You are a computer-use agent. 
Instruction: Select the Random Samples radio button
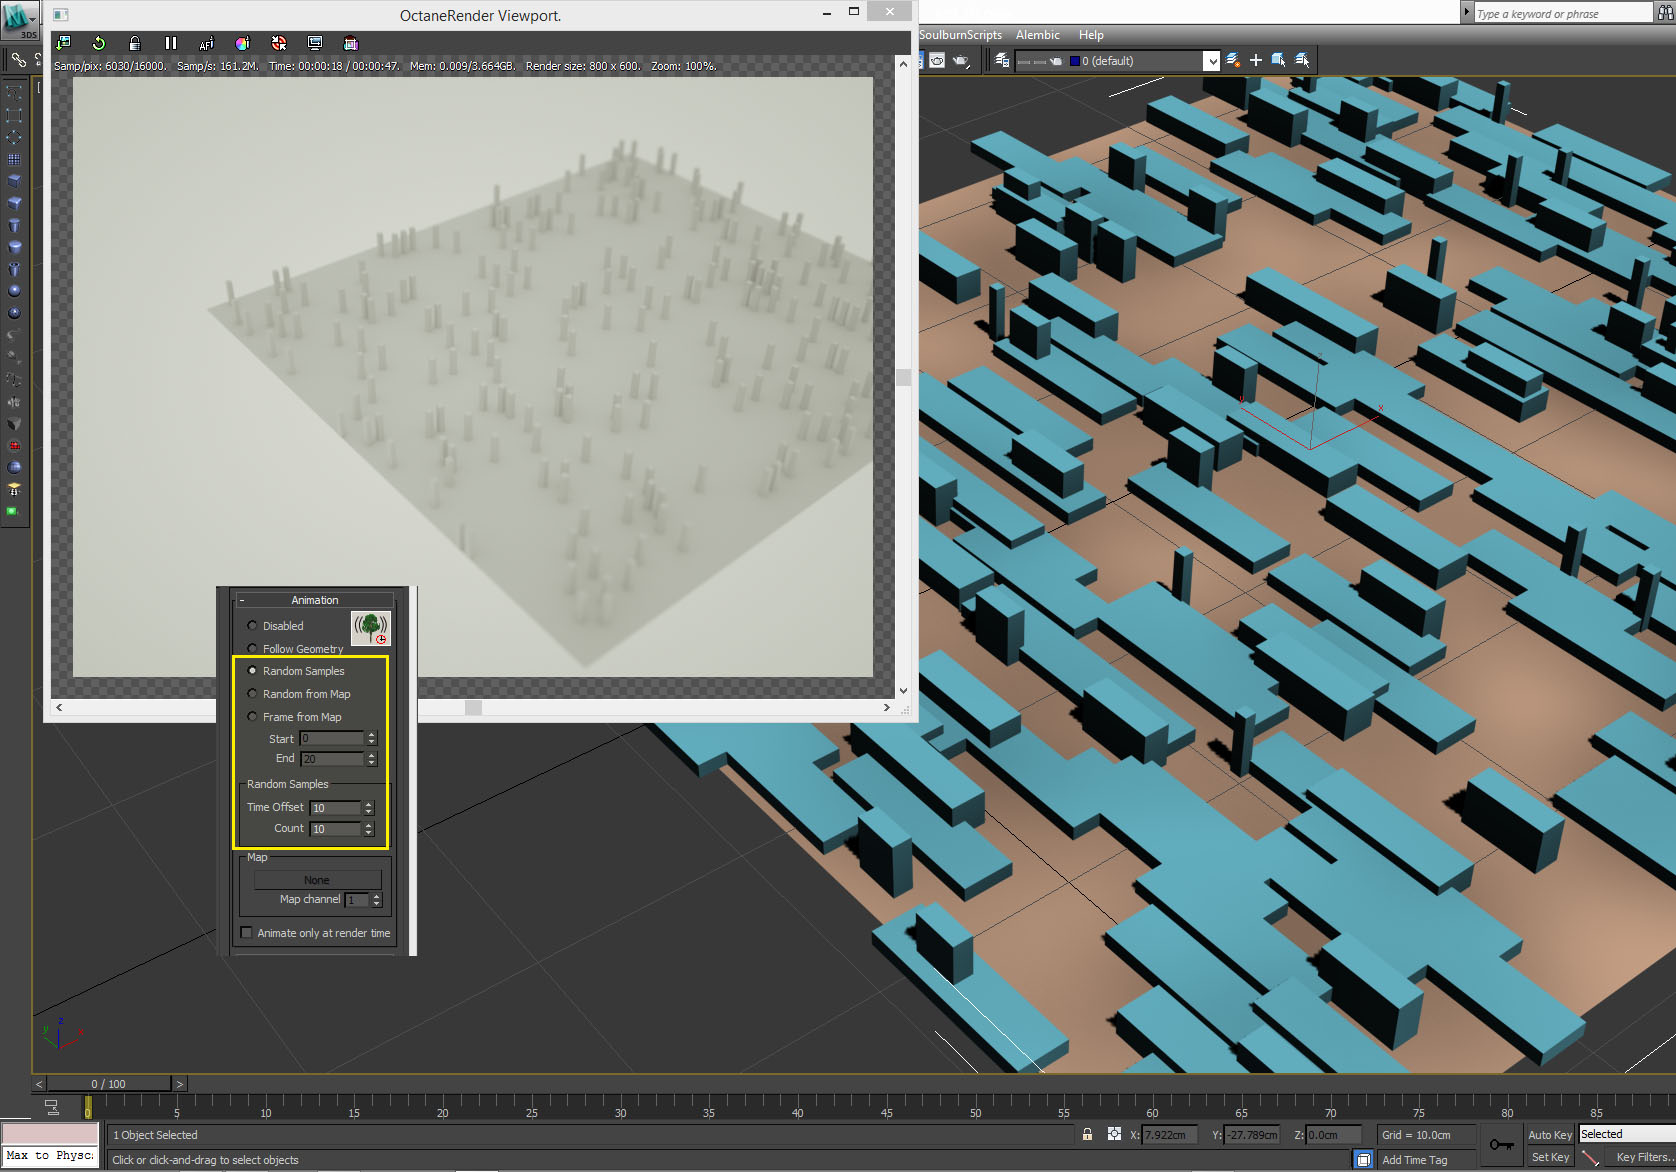252,671
